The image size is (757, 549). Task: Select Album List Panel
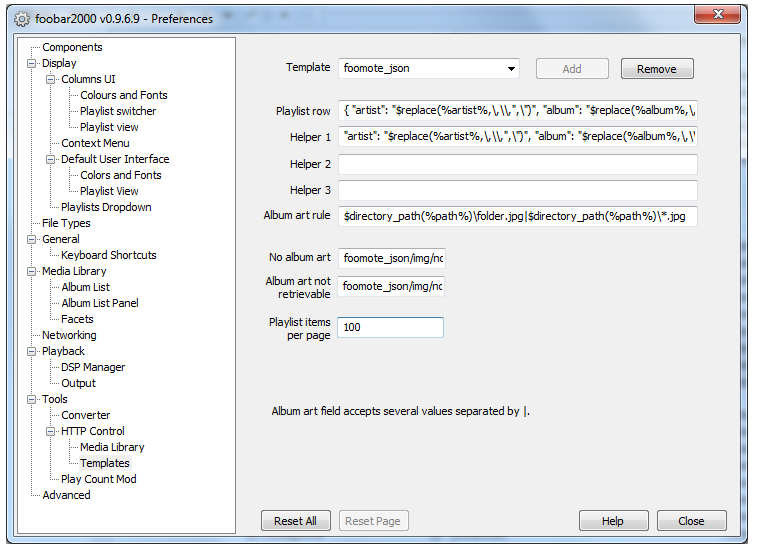100,303
